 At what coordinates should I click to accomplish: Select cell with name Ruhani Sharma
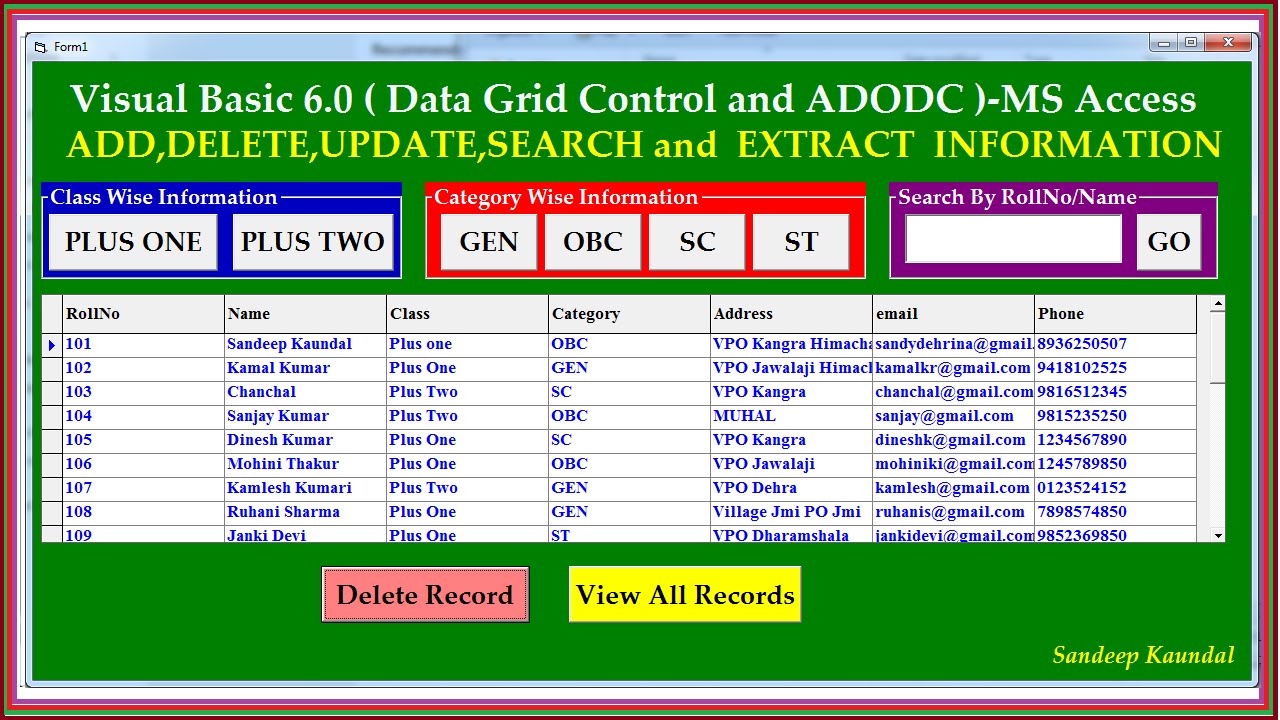tap(305, 512)
